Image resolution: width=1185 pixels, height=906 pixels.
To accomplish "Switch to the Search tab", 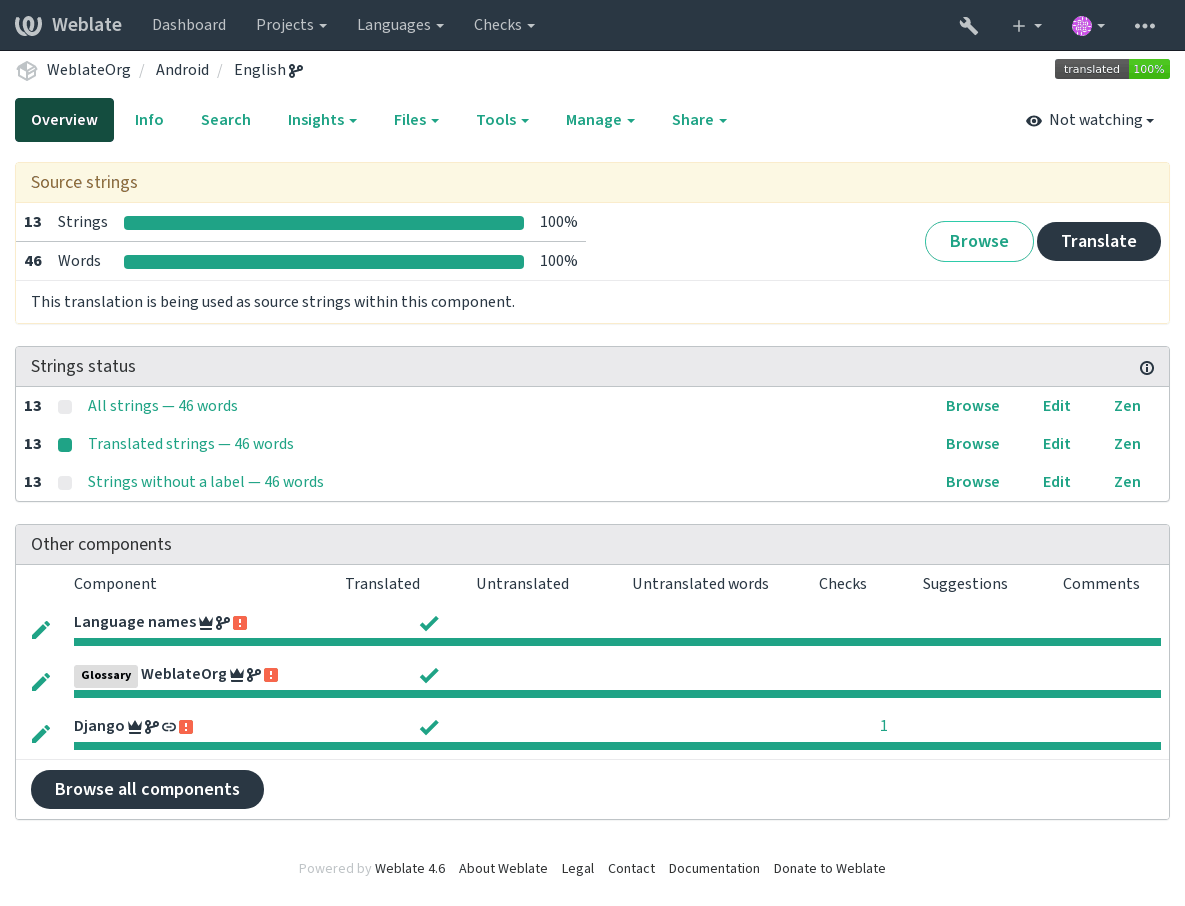I will tap(225, 120).
